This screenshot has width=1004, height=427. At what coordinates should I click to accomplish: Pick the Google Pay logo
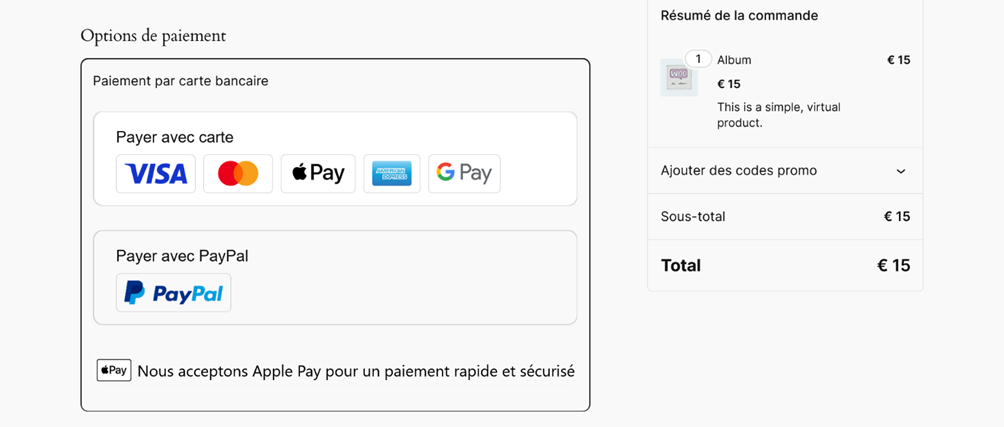point(464,174)
